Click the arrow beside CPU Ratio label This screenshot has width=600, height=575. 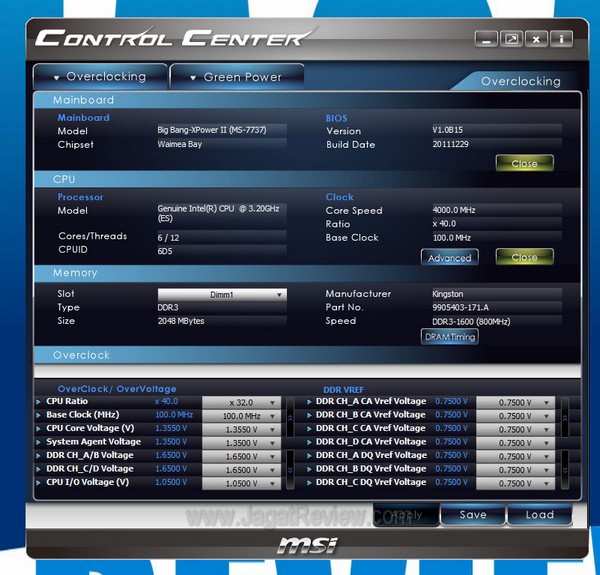coord(38,402)
